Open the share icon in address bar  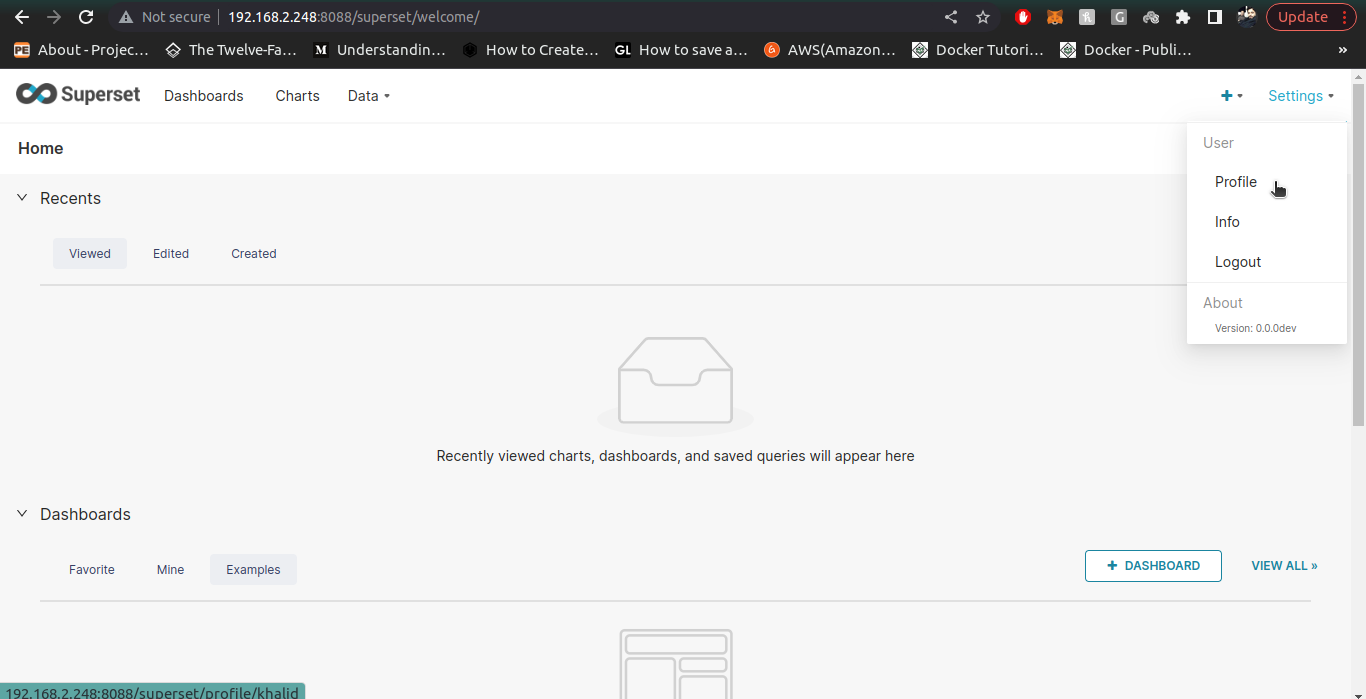[x=951, y=17]
